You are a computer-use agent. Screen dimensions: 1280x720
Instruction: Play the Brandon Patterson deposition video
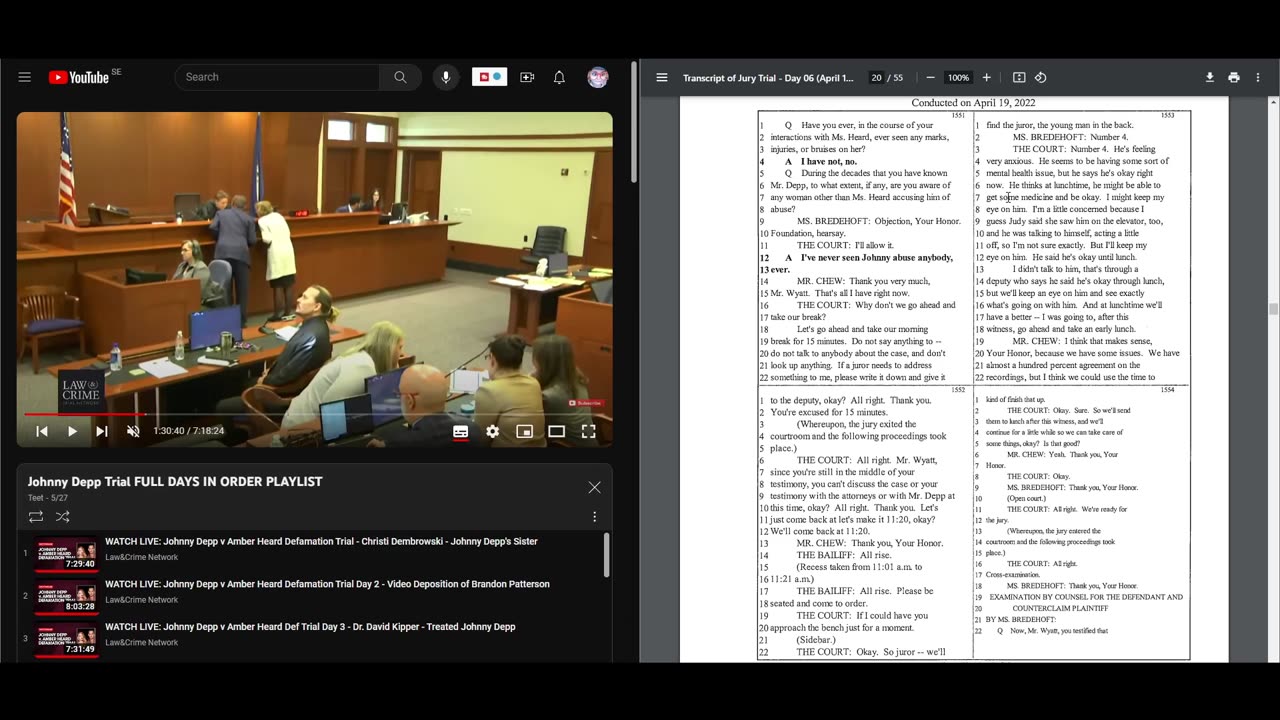[x=327, y=584]
